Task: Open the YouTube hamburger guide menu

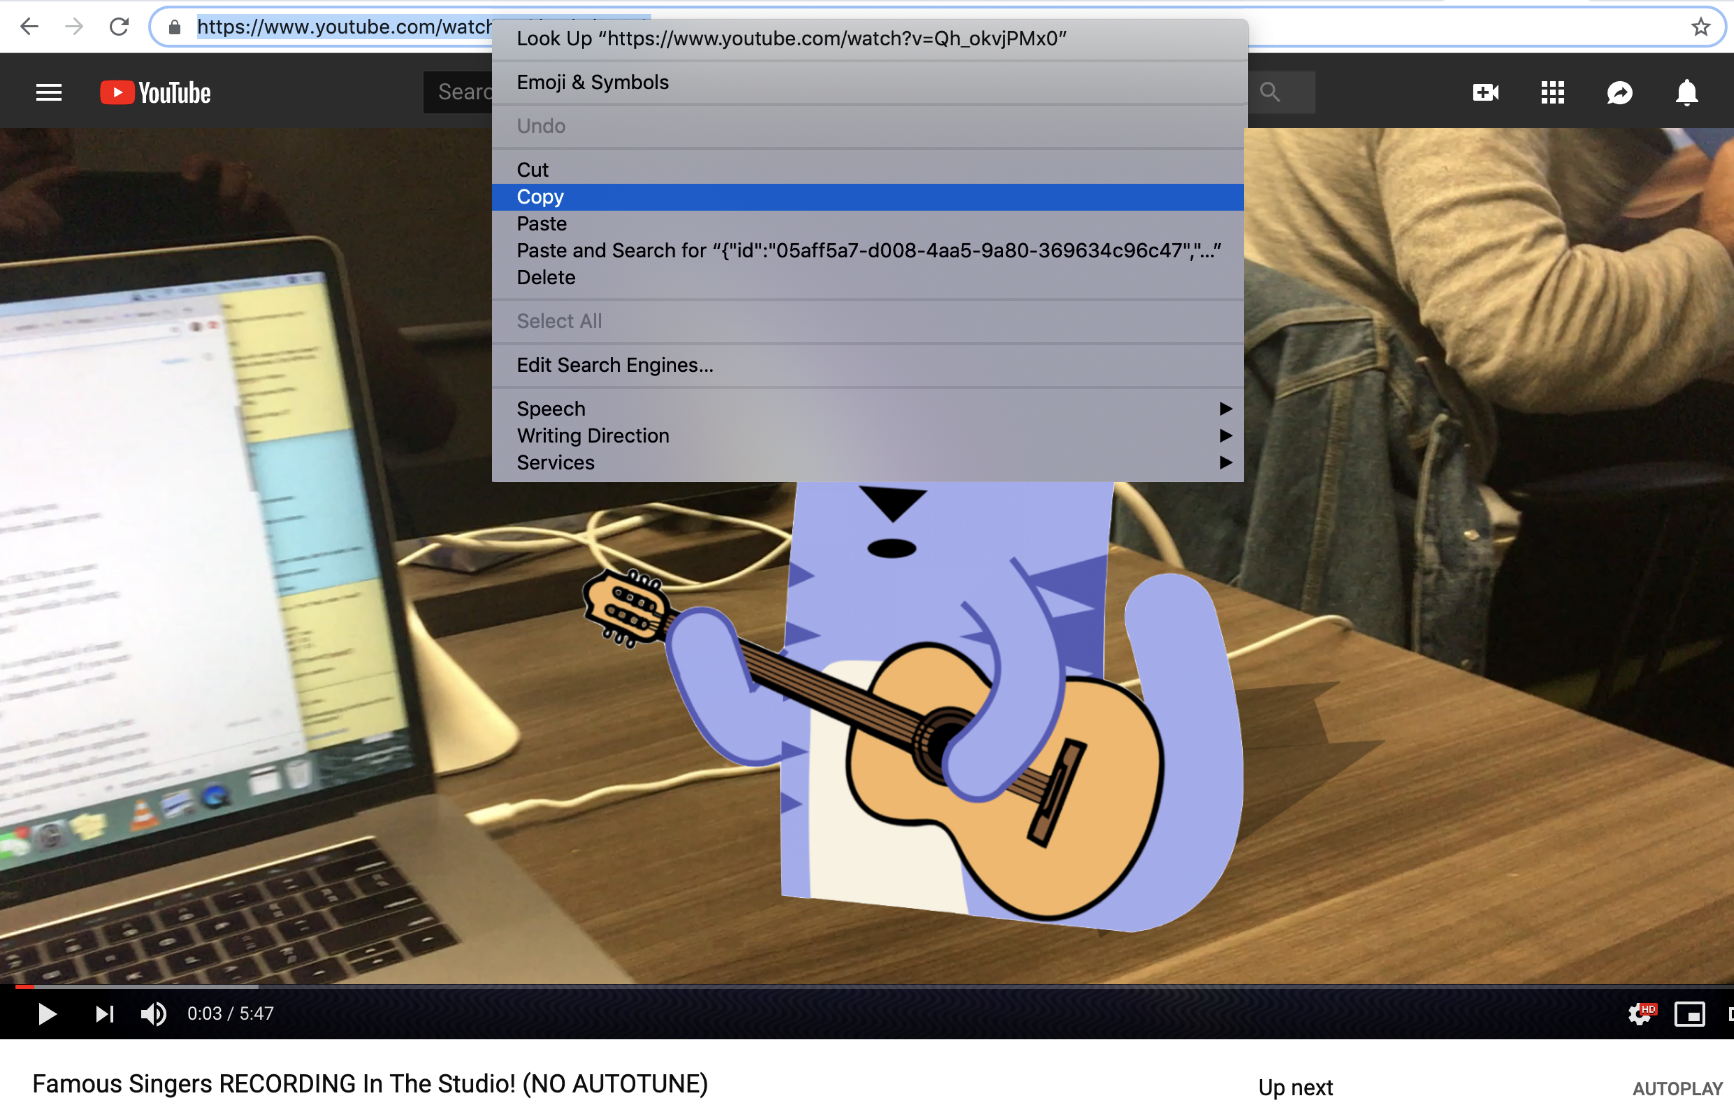Action: (x=48, y=93)
